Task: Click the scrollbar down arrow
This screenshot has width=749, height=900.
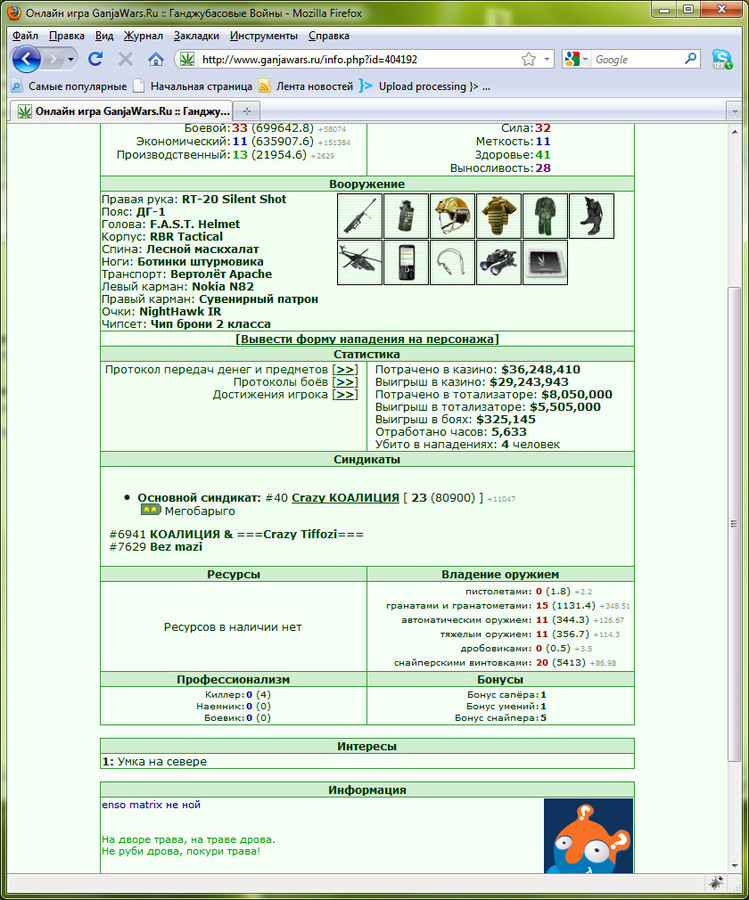Action: tap(734, 866)
